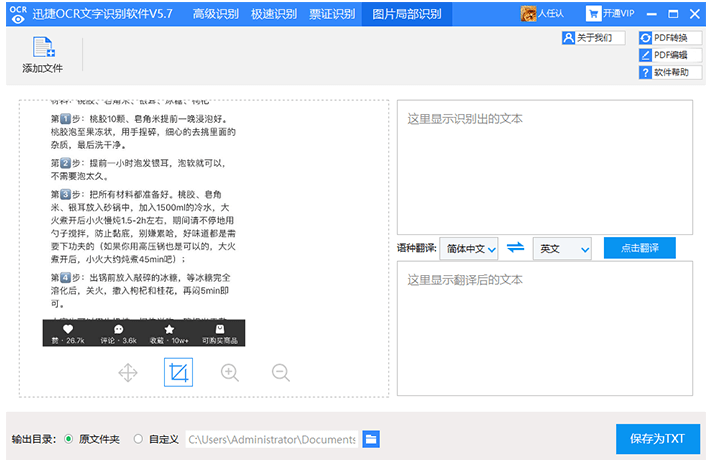Image resolution: width=708 pixels, height=460 pixels.
Task: Expand the 简体中文 source language dropdown
Action: pos(469,248)
